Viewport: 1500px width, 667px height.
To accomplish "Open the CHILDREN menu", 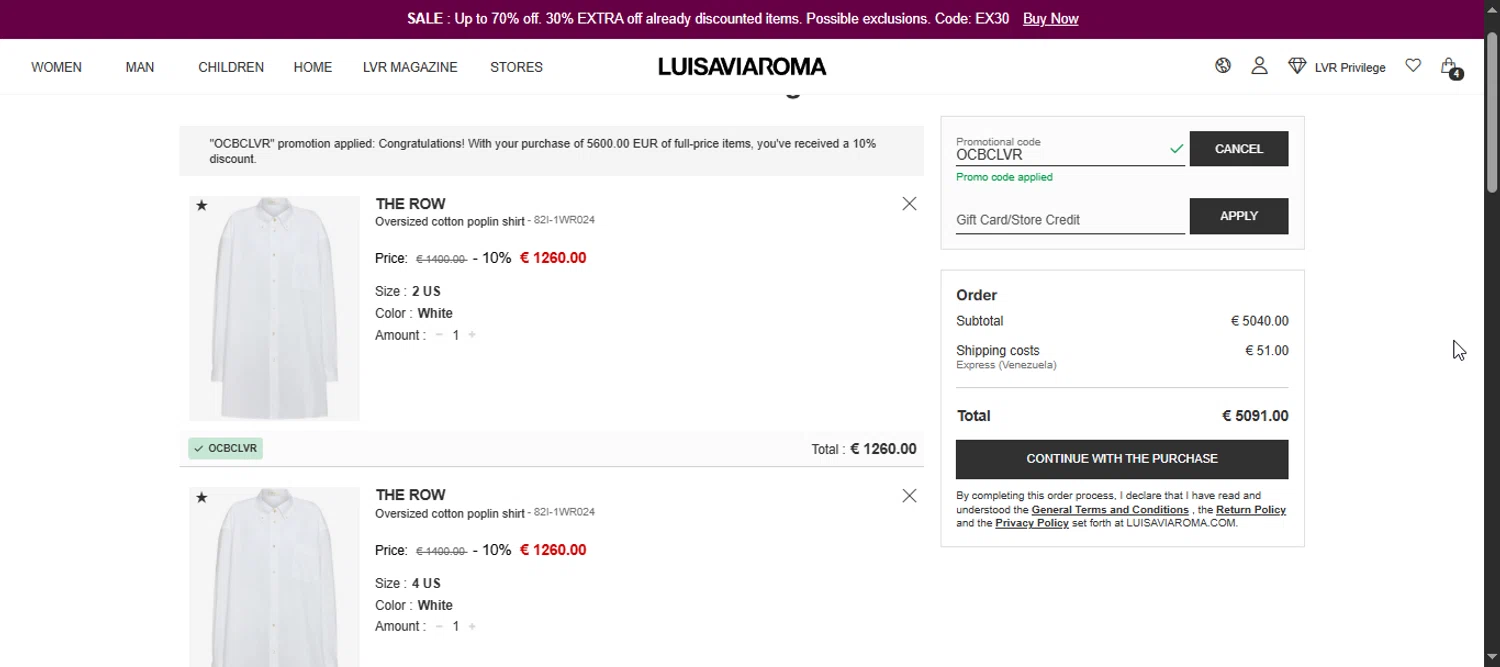I will pos(231,67).
